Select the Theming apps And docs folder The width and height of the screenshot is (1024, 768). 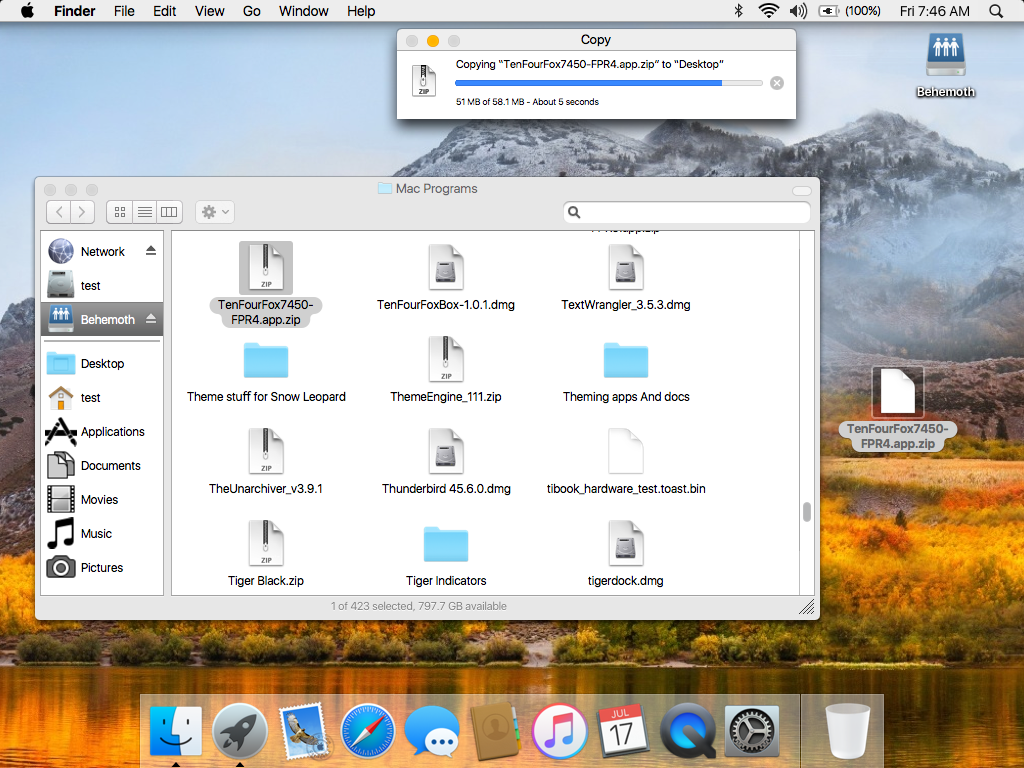[626, 361]
